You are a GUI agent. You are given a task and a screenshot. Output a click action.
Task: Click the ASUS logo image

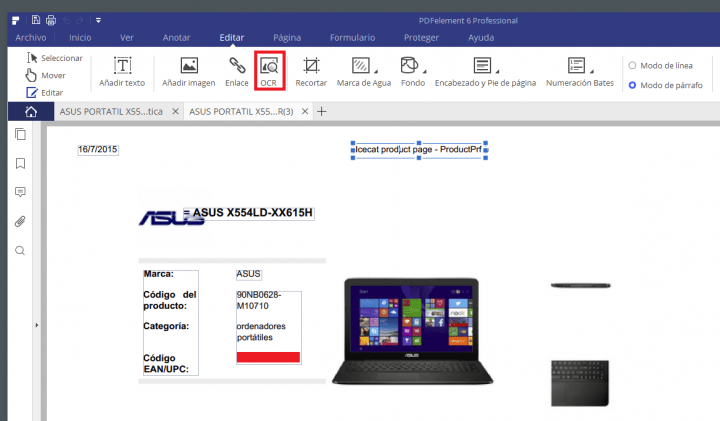[171, 218]
